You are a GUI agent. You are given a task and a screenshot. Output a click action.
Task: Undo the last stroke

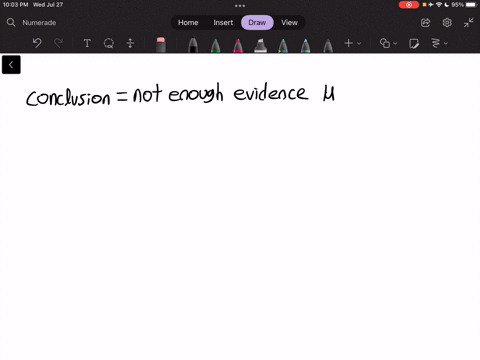point(37,43)
